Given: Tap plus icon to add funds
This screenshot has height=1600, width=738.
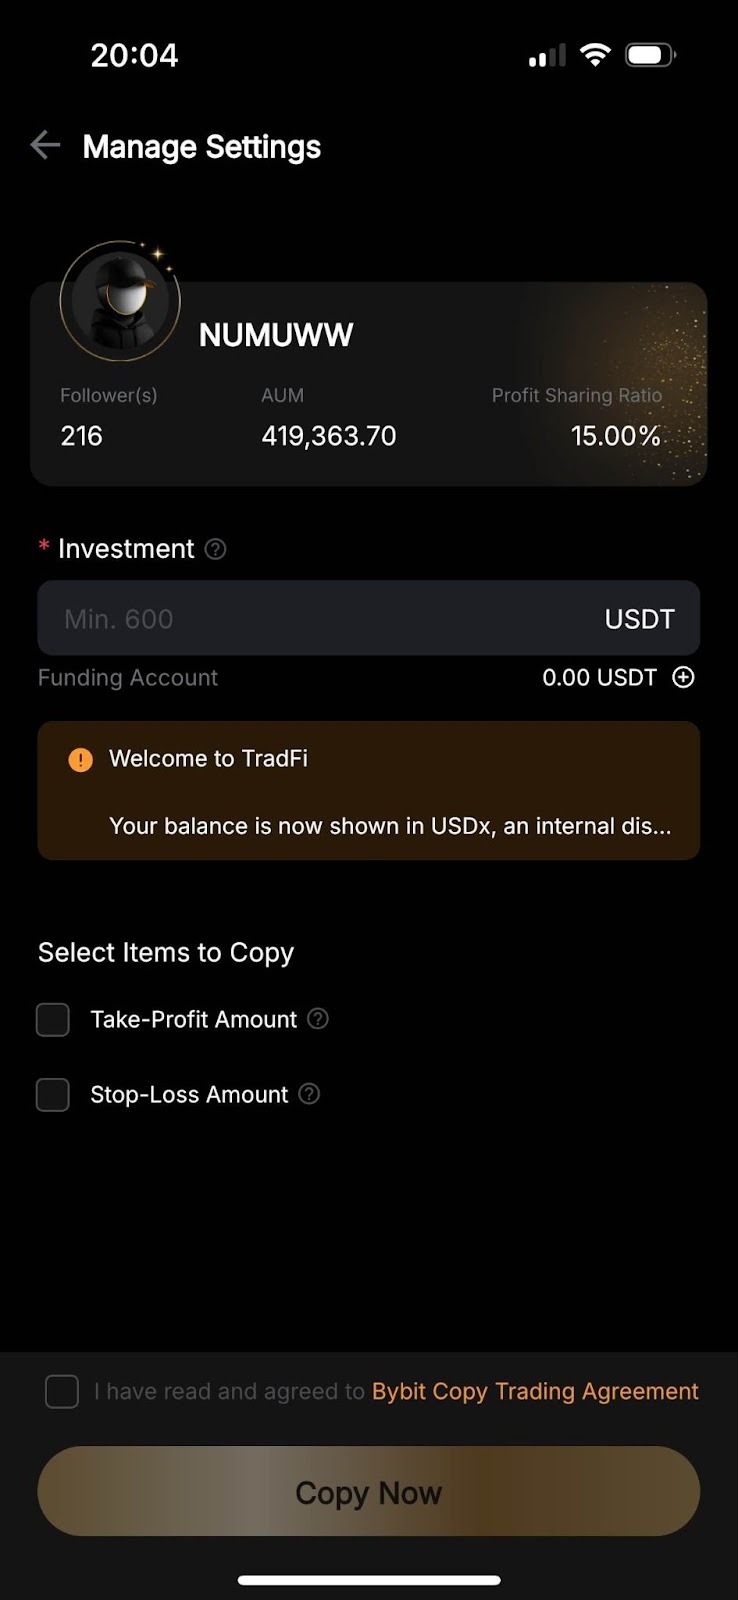Looking at the screenshot, I should coord(683,677).
